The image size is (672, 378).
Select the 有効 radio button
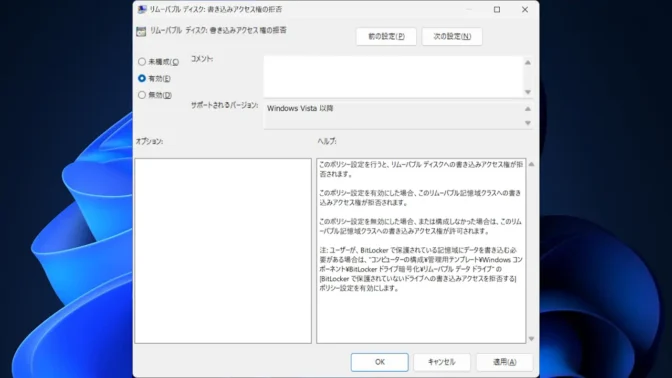coord(142,78)
